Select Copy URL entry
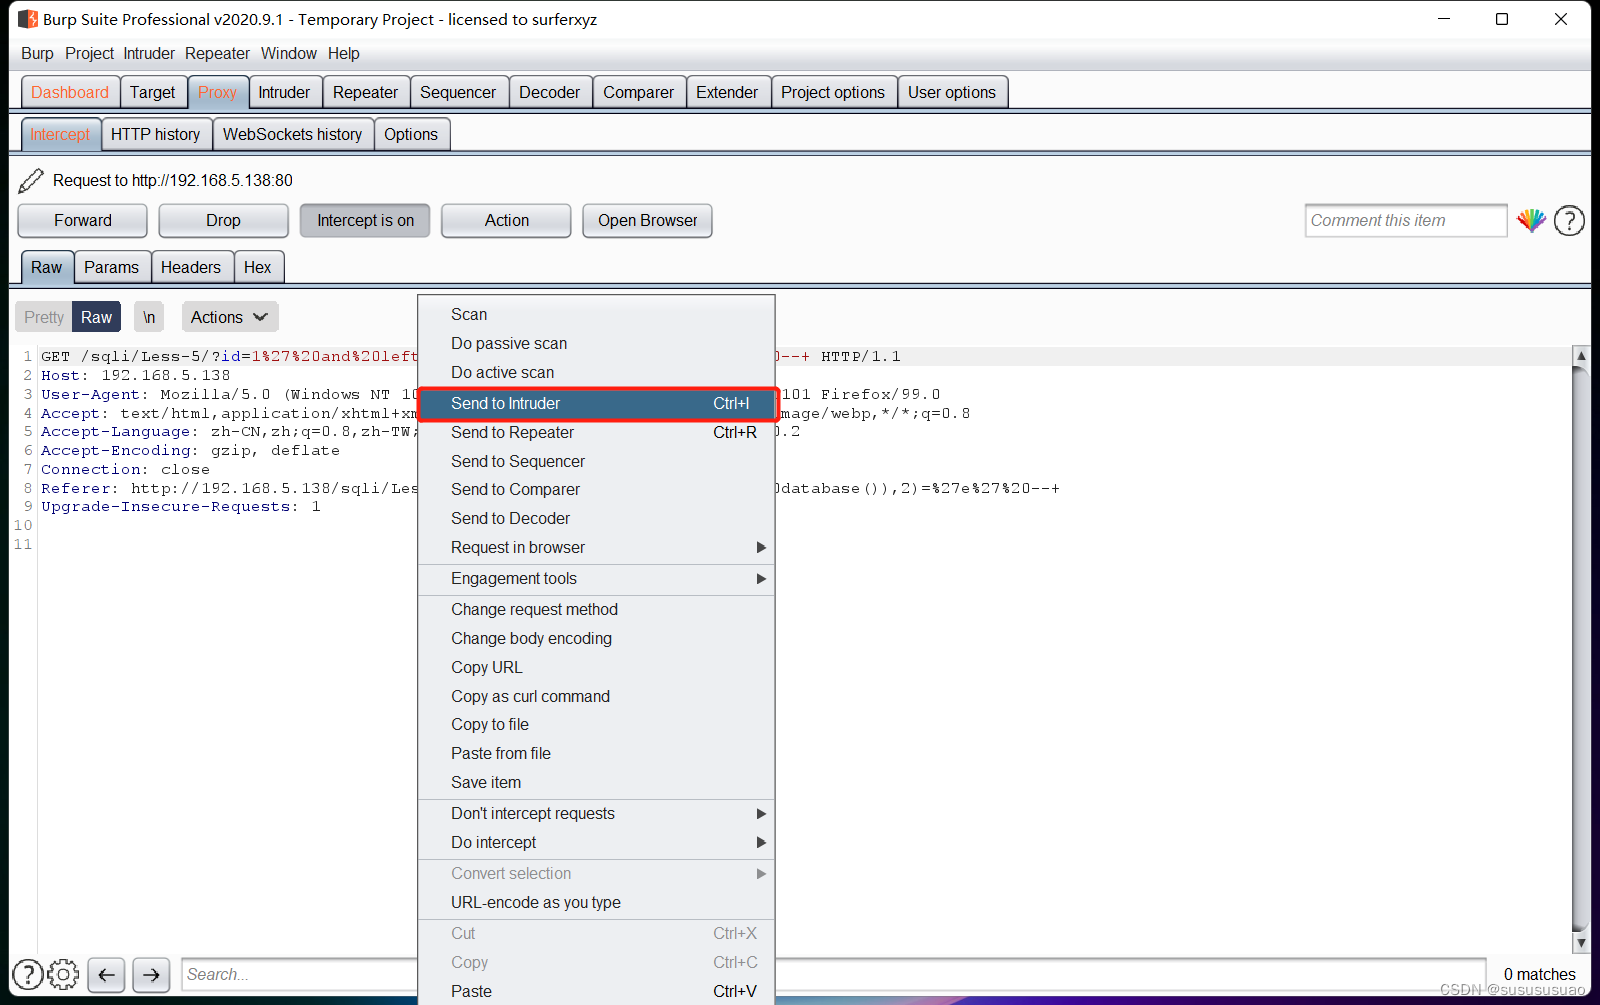The image size is (1600, 1005). tap(596, 667)
